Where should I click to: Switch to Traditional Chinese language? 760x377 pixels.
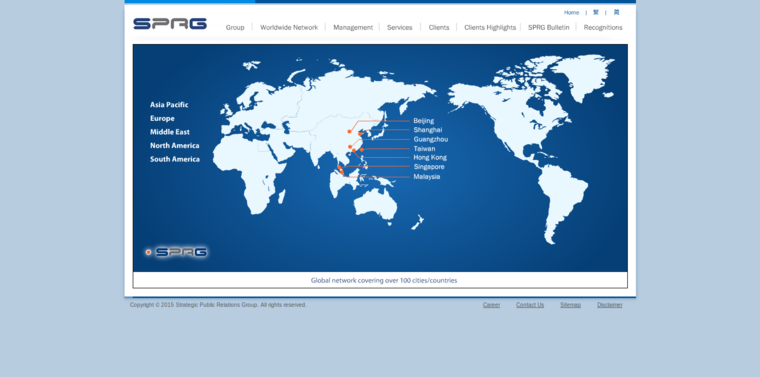(x=596, y=12)
